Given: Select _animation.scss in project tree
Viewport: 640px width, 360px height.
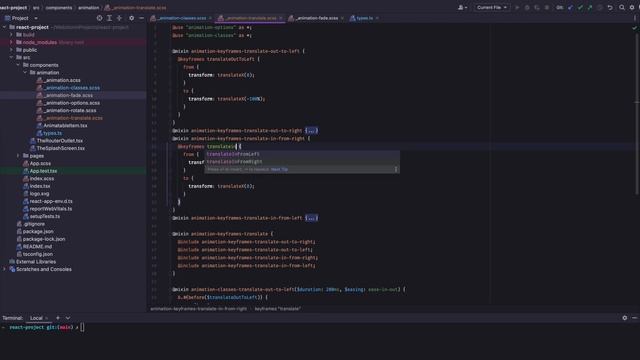Looking at the screenshot, I should pyautogui.click(x=62, y=80).
